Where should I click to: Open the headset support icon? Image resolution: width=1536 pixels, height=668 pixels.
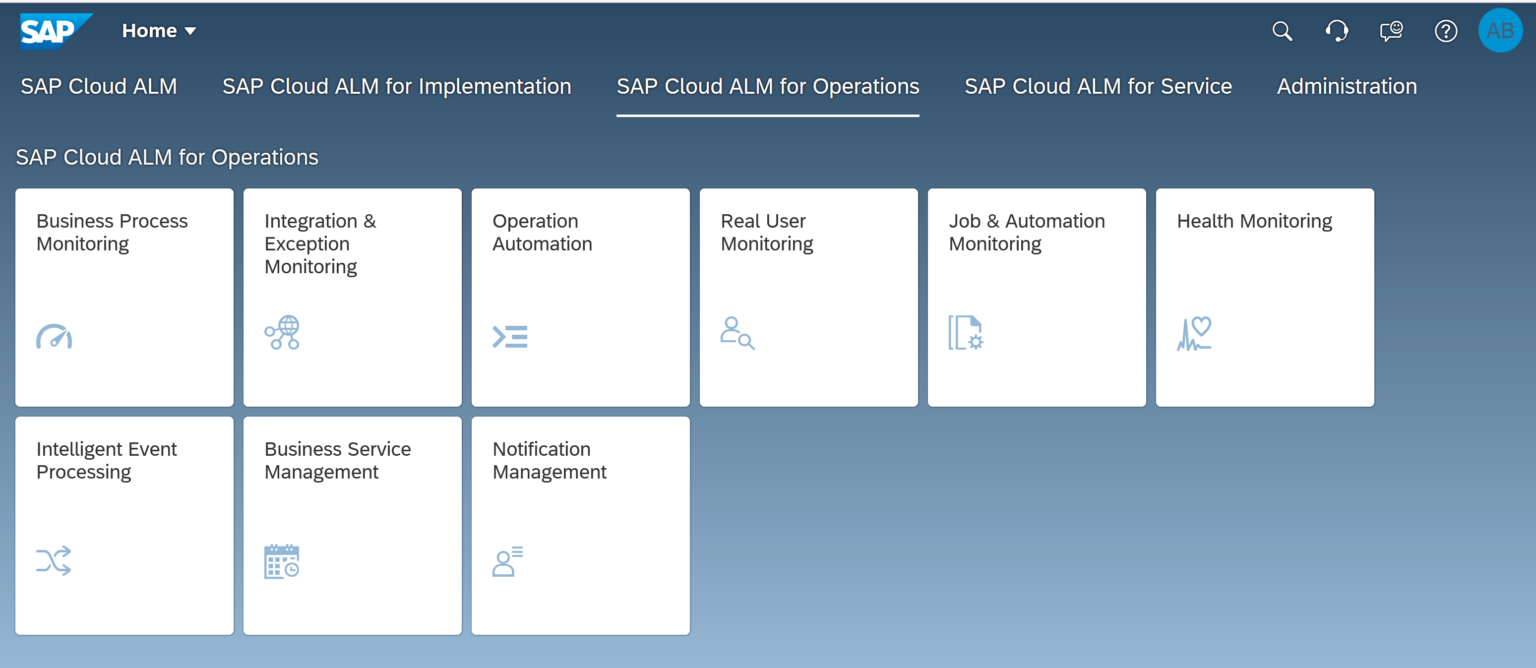tap(1337, 31)
